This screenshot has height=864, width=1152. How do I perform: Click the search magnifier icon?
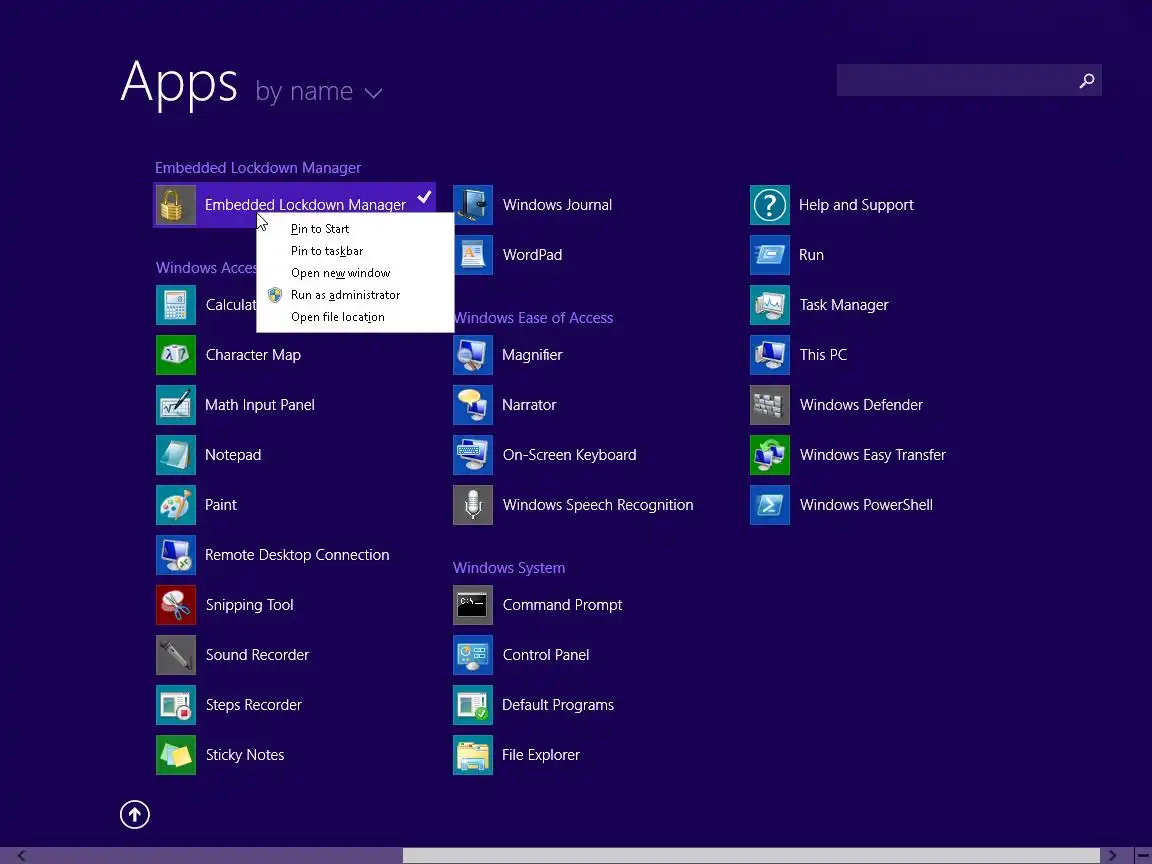click(x=1087, y=81)
